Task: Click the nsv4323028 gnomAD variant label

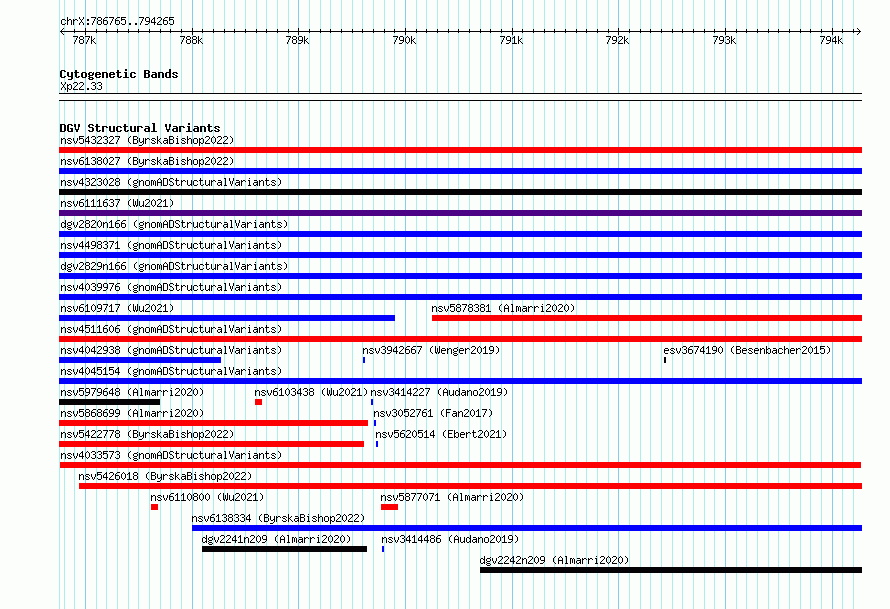Action: [x=171, y=182]
